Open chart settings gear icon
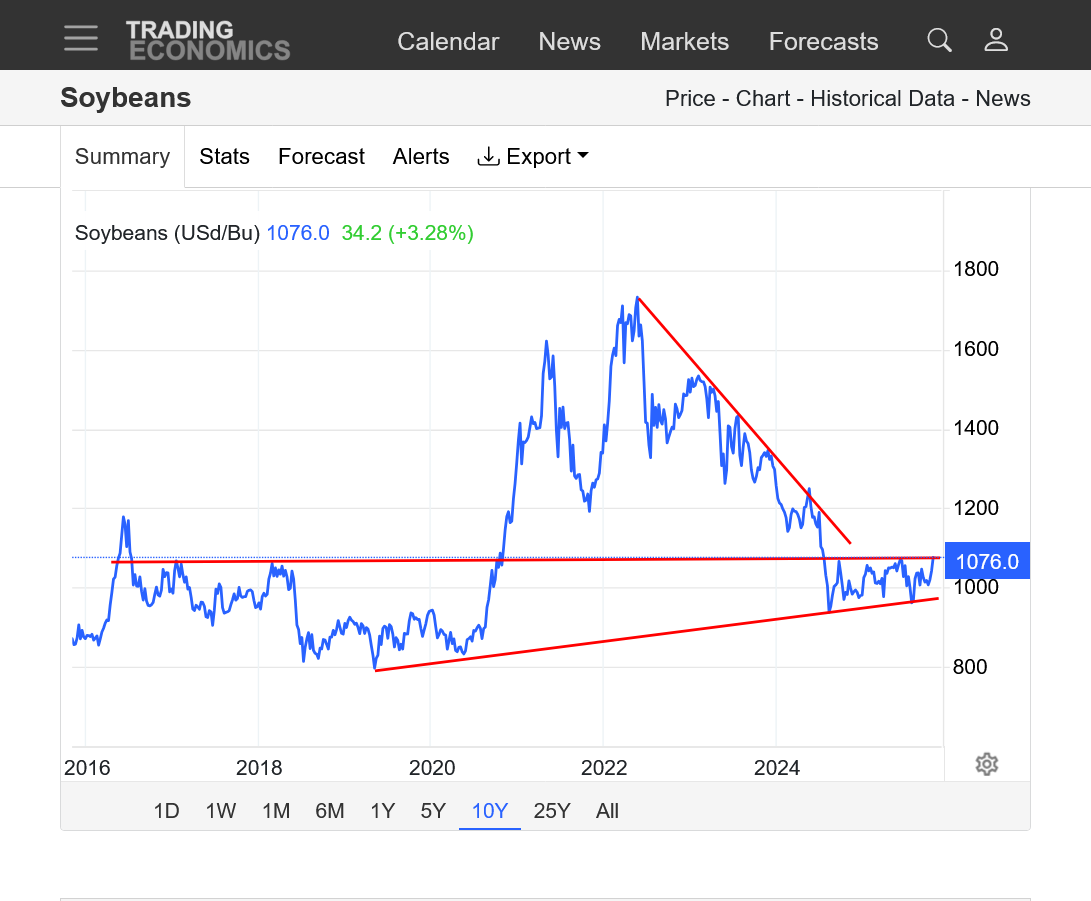1091x901 pixels. (986, 765)
